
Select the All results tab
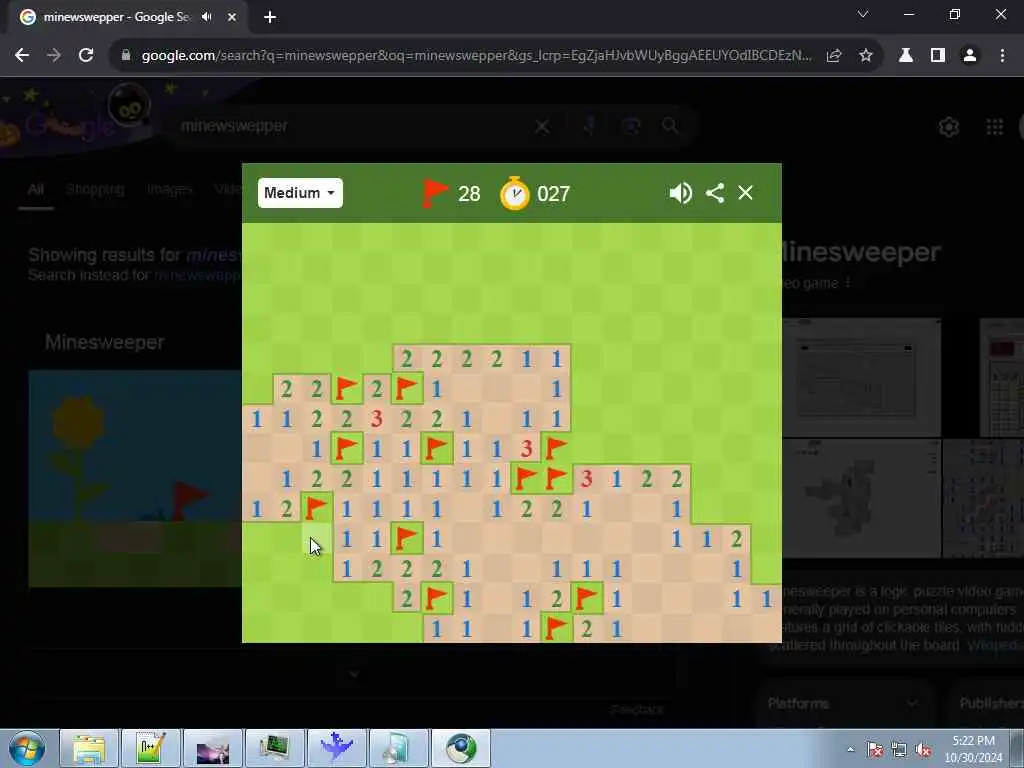36,189
